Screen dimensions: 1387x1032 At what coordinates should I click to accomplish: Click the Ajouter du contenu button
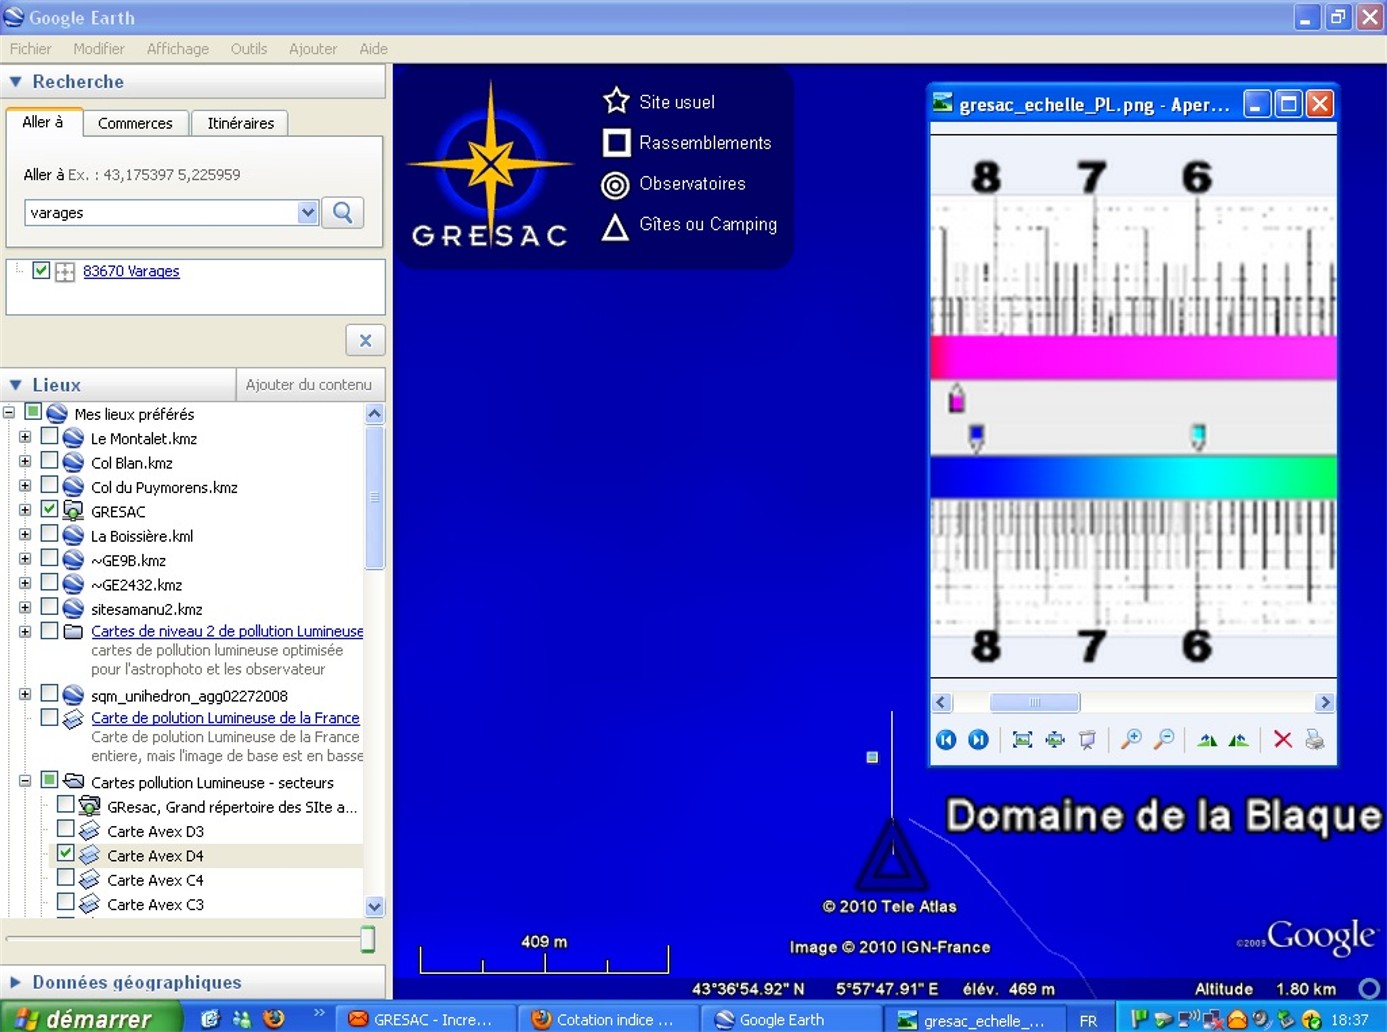click(x=309, y=385)
